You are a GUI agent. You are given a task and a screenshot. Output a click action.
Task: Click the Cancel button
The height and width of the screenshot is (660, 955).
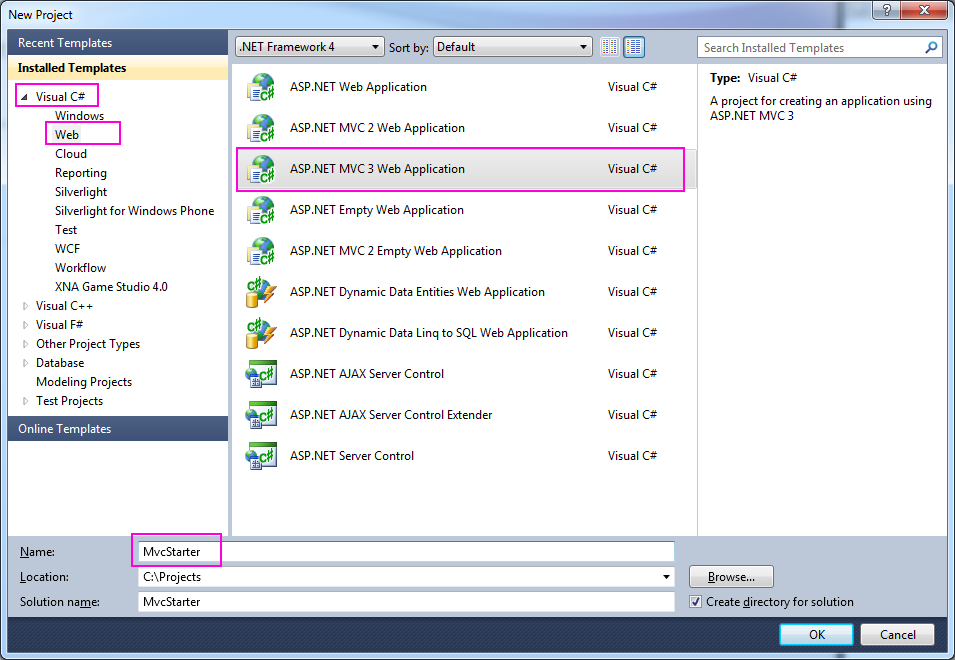click(897, 634)
